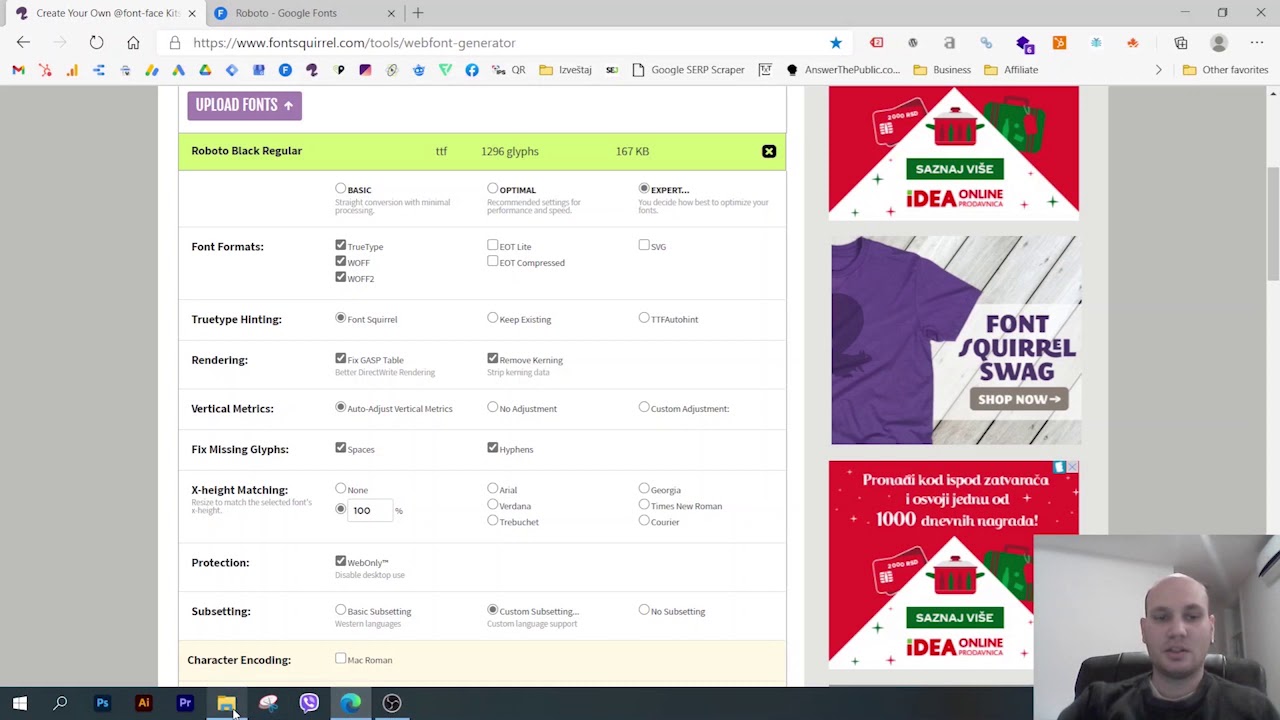Open Edge settings and more menu
Image resolution: width=1280 pixels, height=720 pixels.
(x=1257, y=43)
